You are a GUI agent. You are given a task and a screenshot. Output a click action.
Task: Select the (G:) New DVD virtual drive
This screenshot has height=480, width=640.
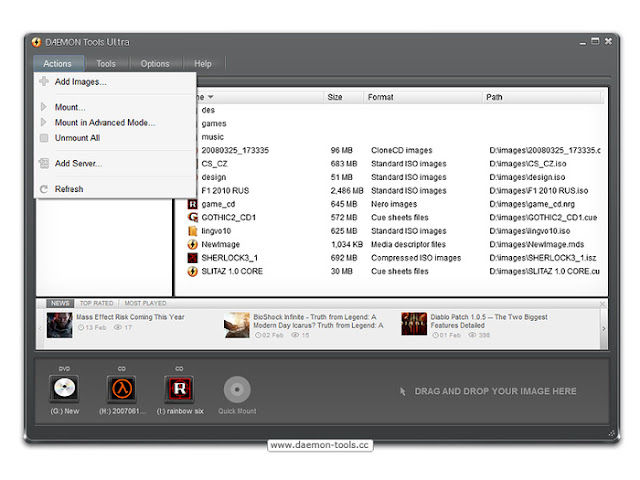click(x=64, y=389)
